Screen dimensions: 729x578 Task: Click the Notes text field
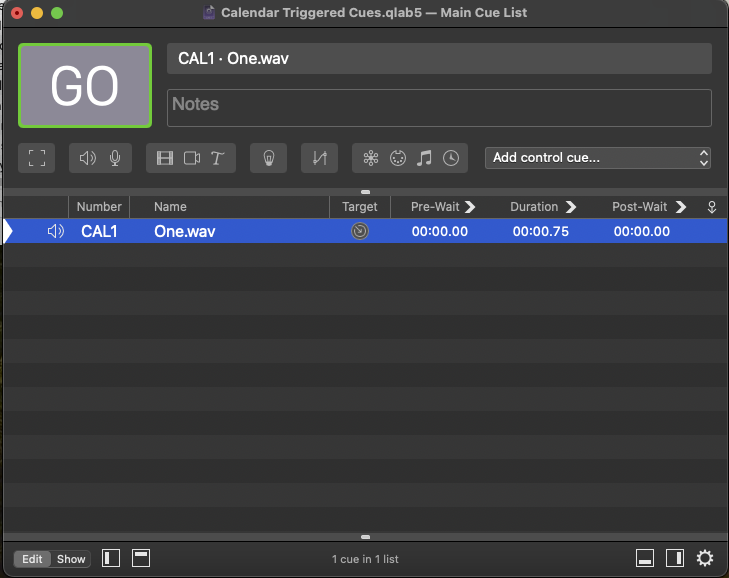[x=439, y=108]
